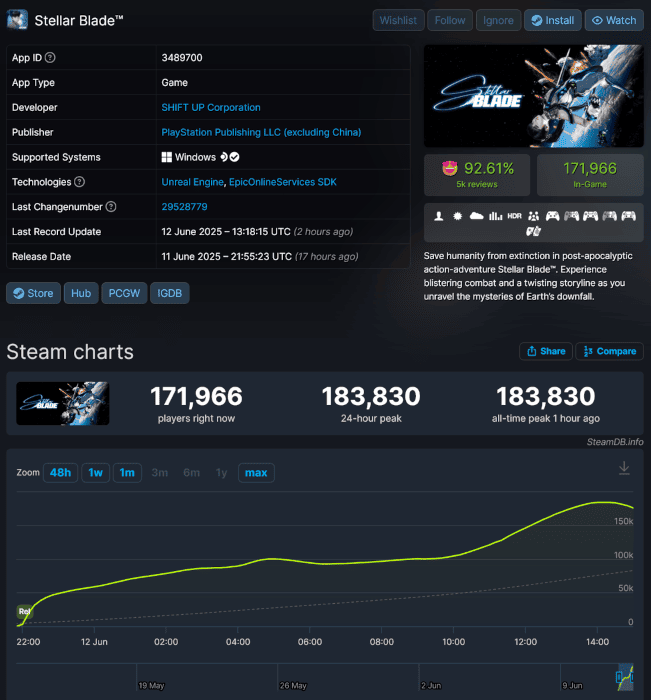This screenshot has width=651, height=700.
Task: Share the Steam charts
Action: point(546,351)
